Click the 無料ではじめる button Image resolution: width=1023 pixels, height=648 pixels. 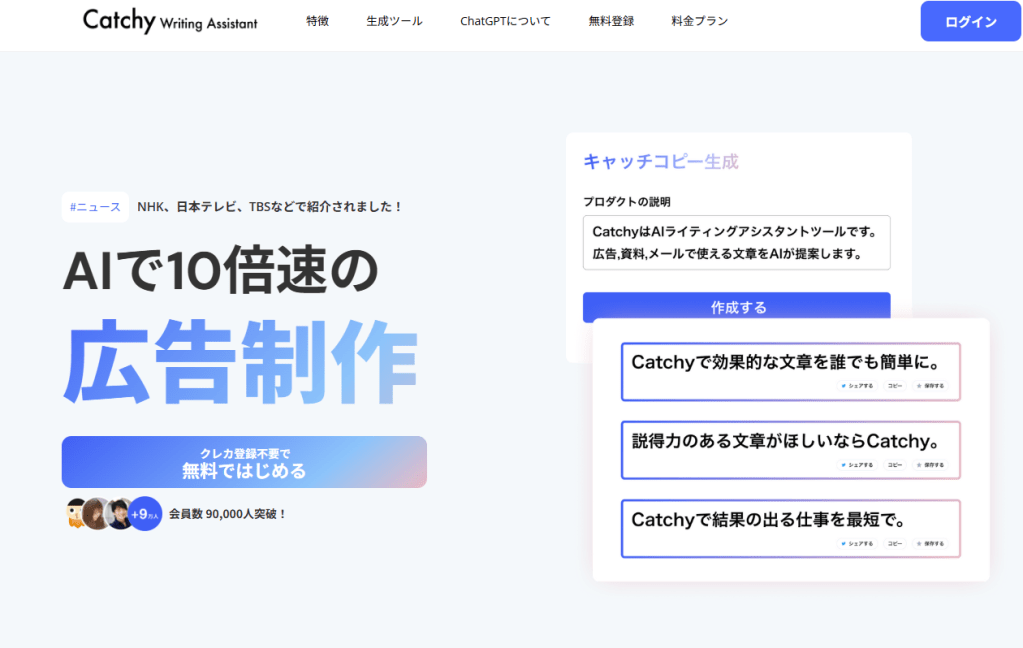[244, 462]
